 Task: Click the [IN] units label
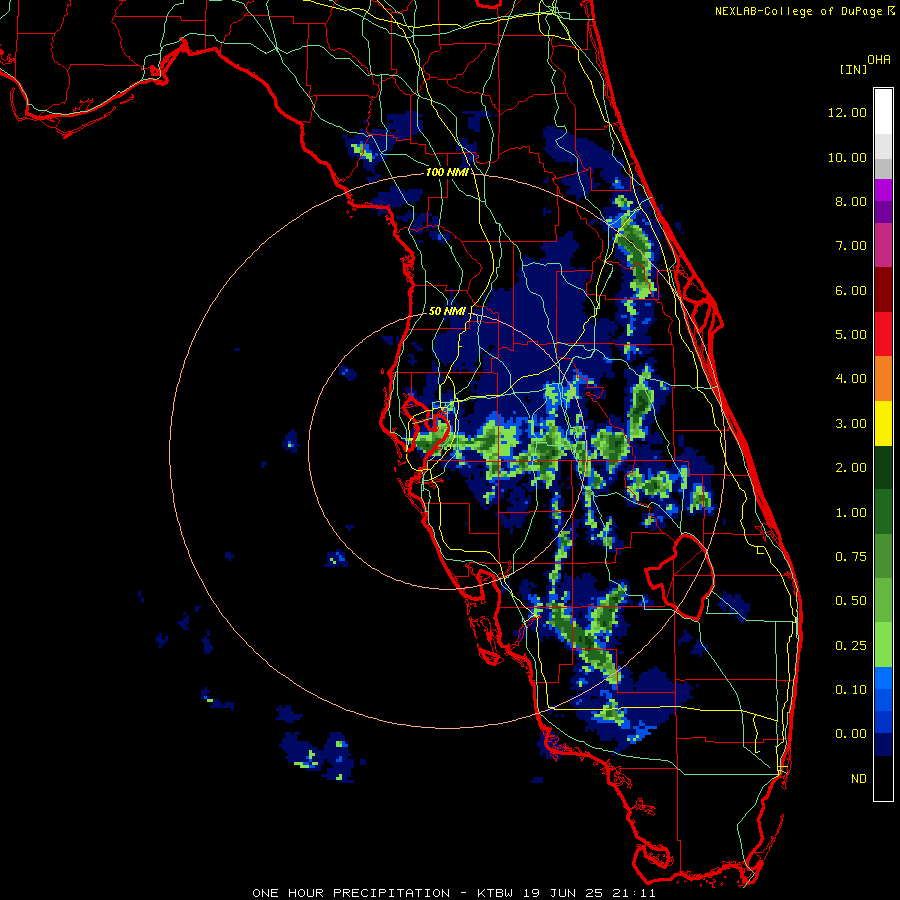(853, 70)
